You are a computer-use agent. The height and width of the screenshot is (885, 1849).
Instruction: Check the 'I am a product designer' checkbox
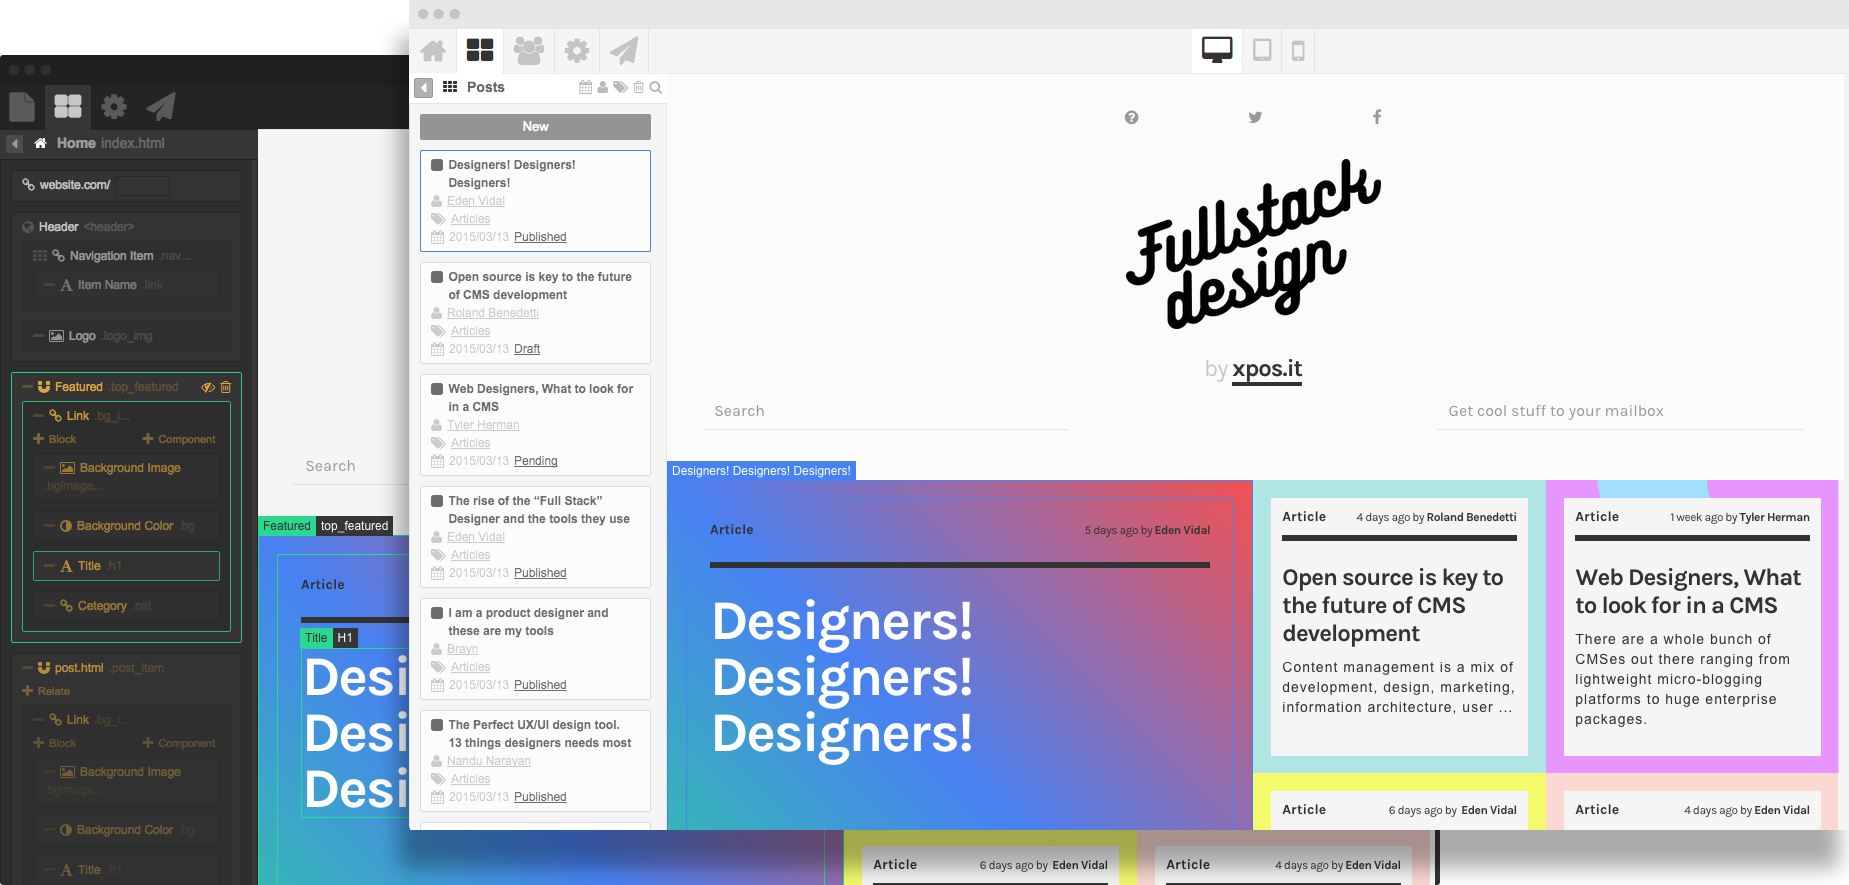click(437, 613)
